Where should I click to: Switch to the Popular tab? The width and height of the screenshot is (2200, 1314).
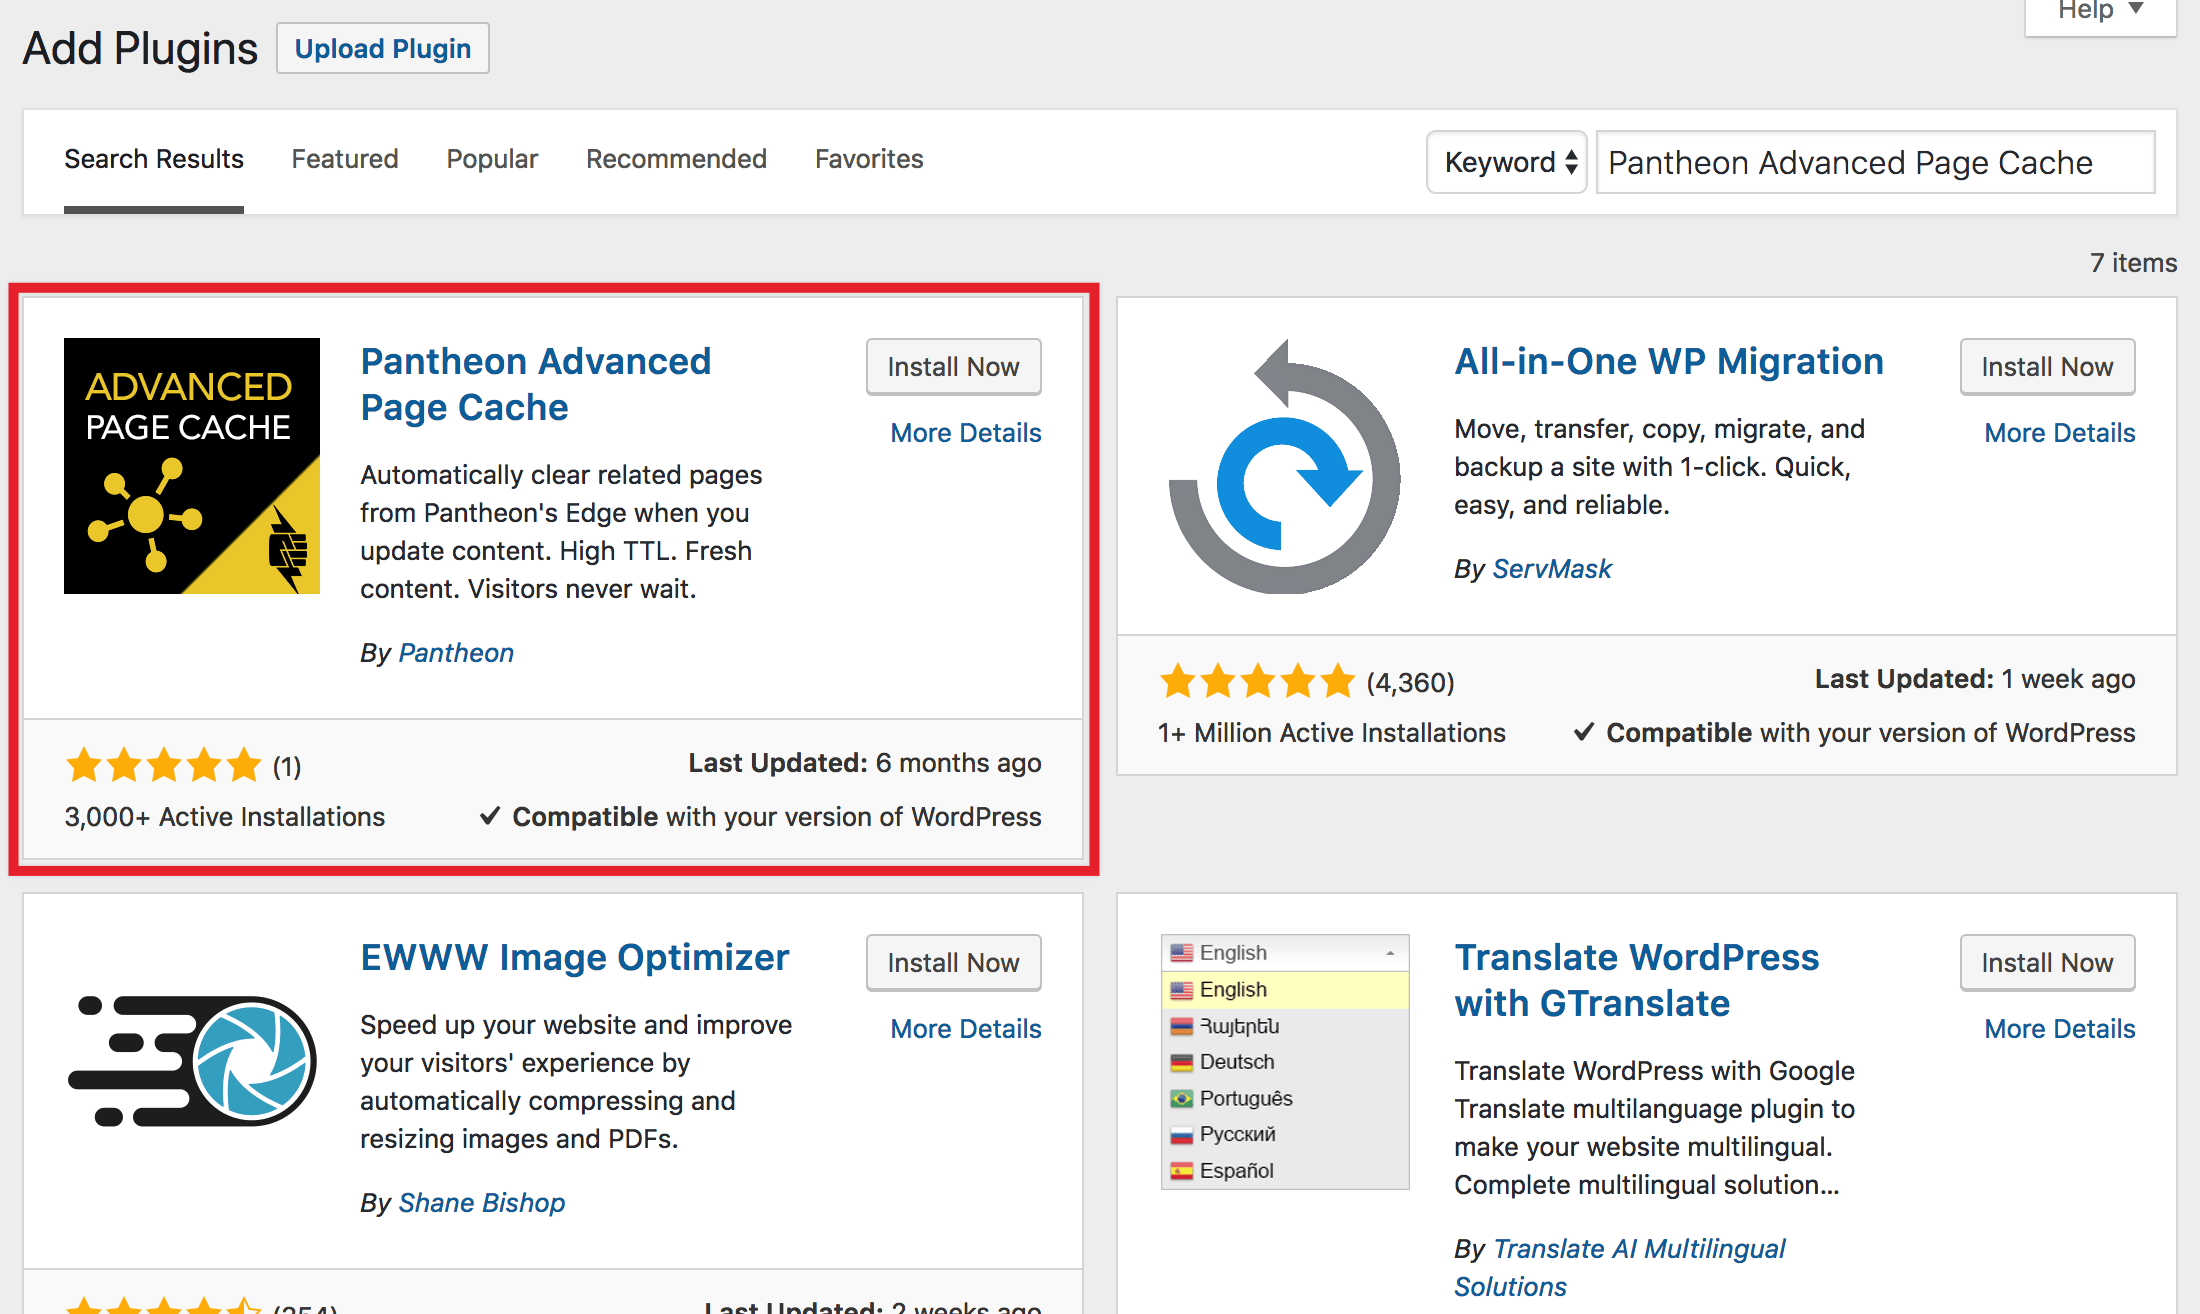coord(491,158)
